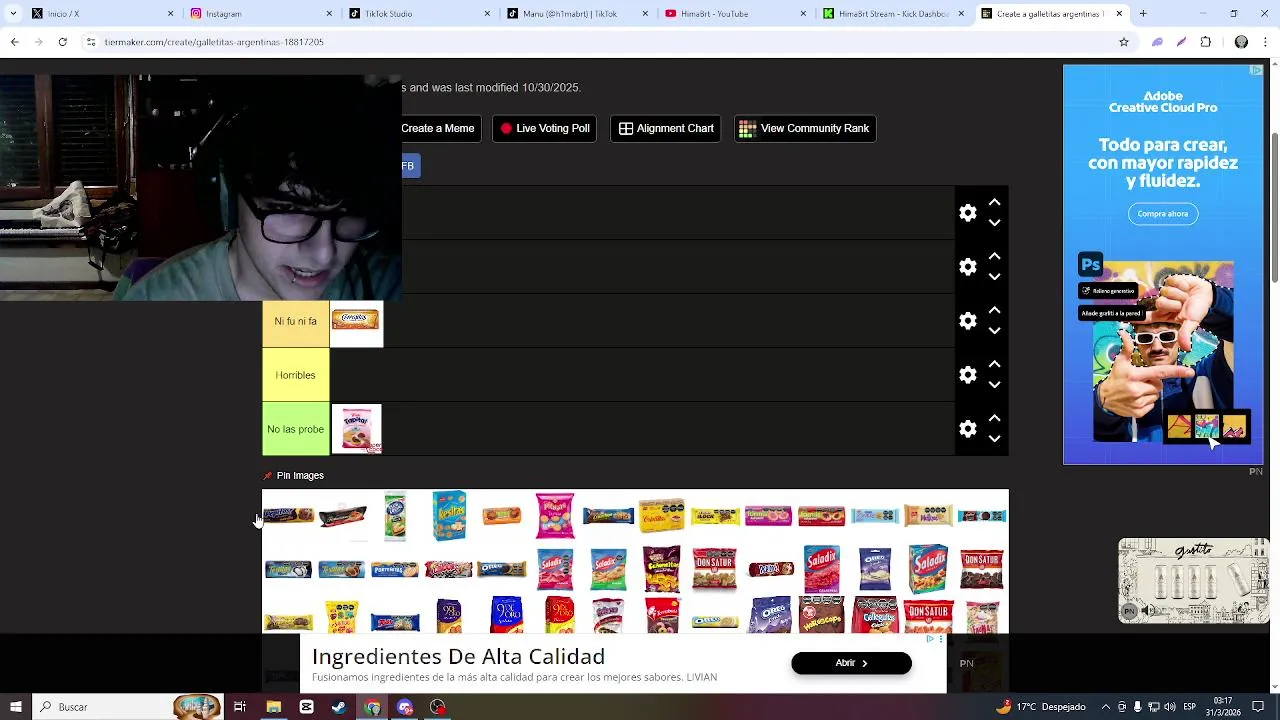This screenshot has height=720, width=1280.
Task: Select the Portenitas package thumbnail
Action: point(395,570)
